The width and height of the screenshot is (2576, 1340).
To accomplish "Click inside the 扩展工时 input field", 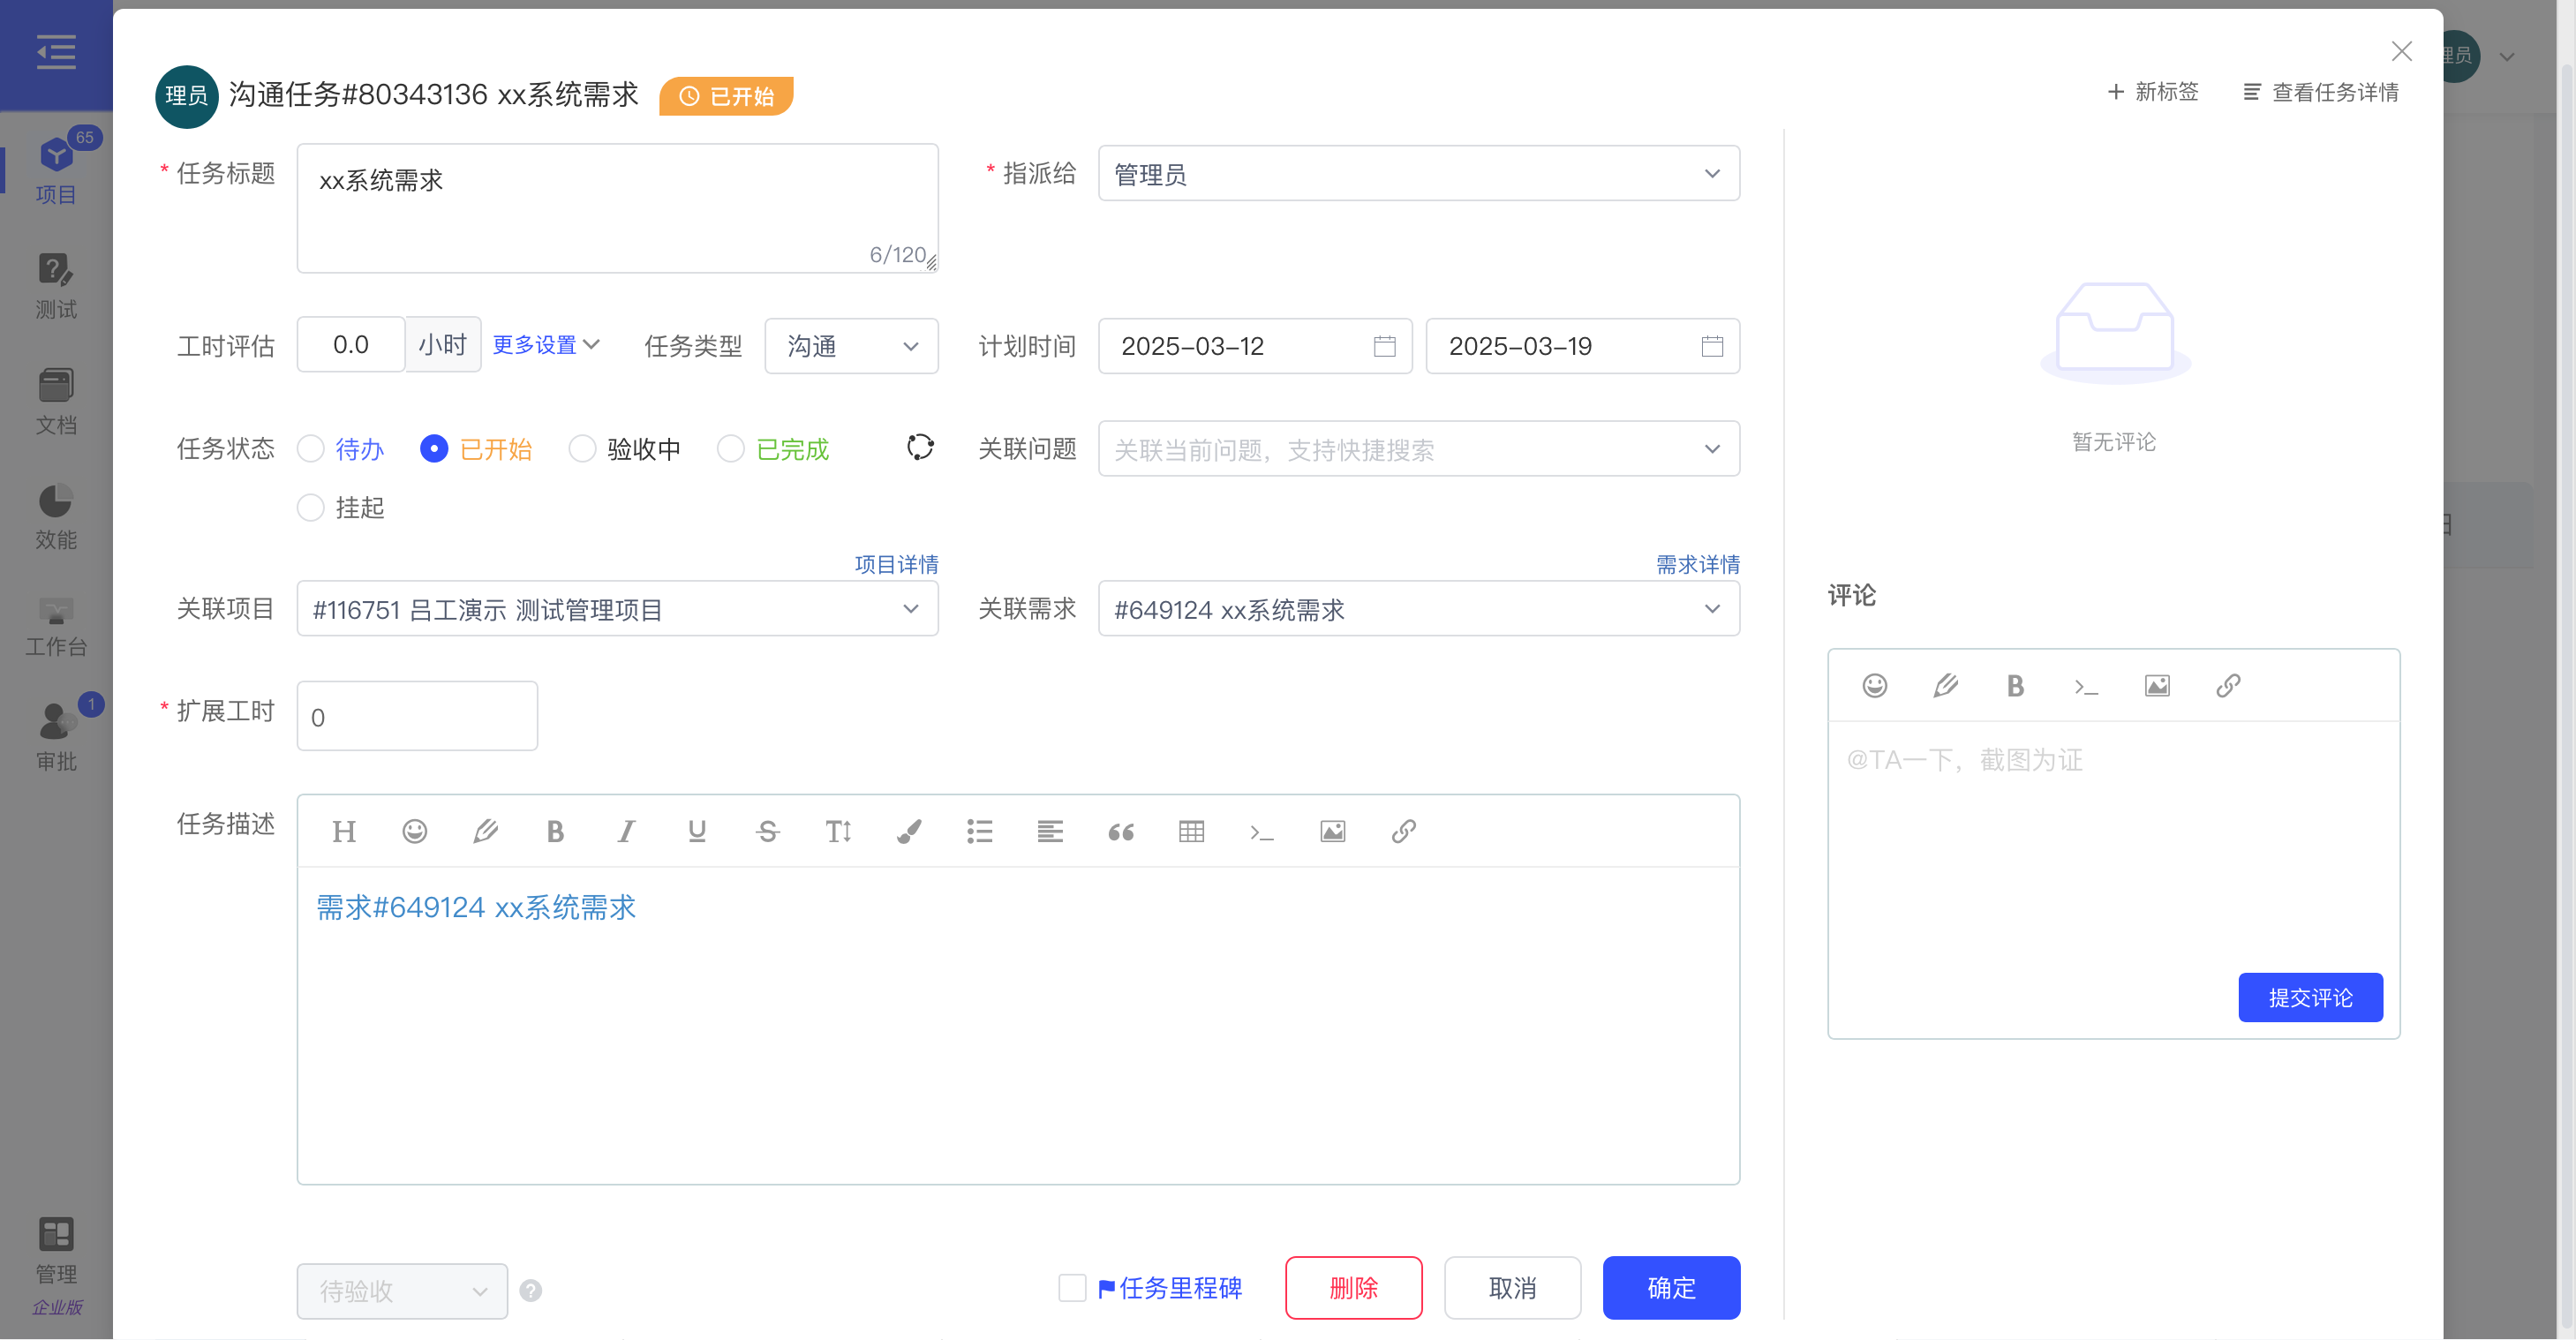I will click(x=416, y=716).
